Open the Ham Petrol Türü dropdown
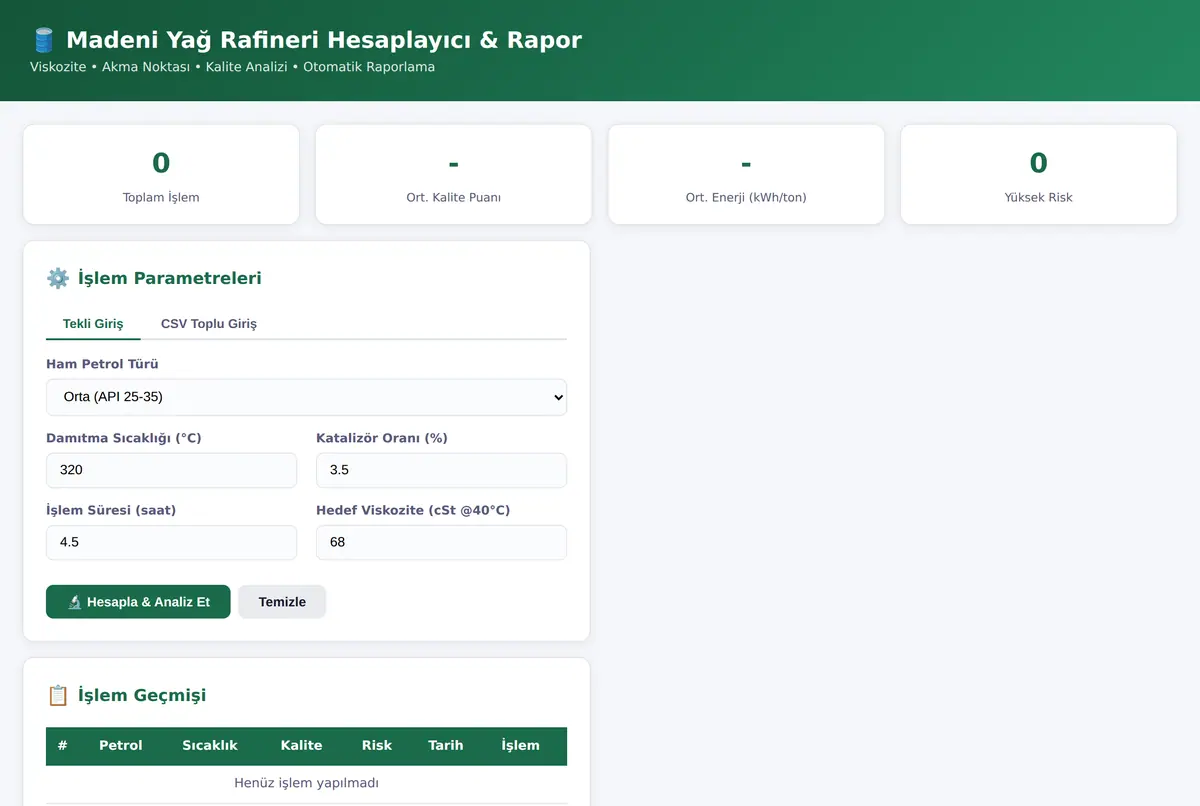The image size is (1200, 806). click(306, 397)
